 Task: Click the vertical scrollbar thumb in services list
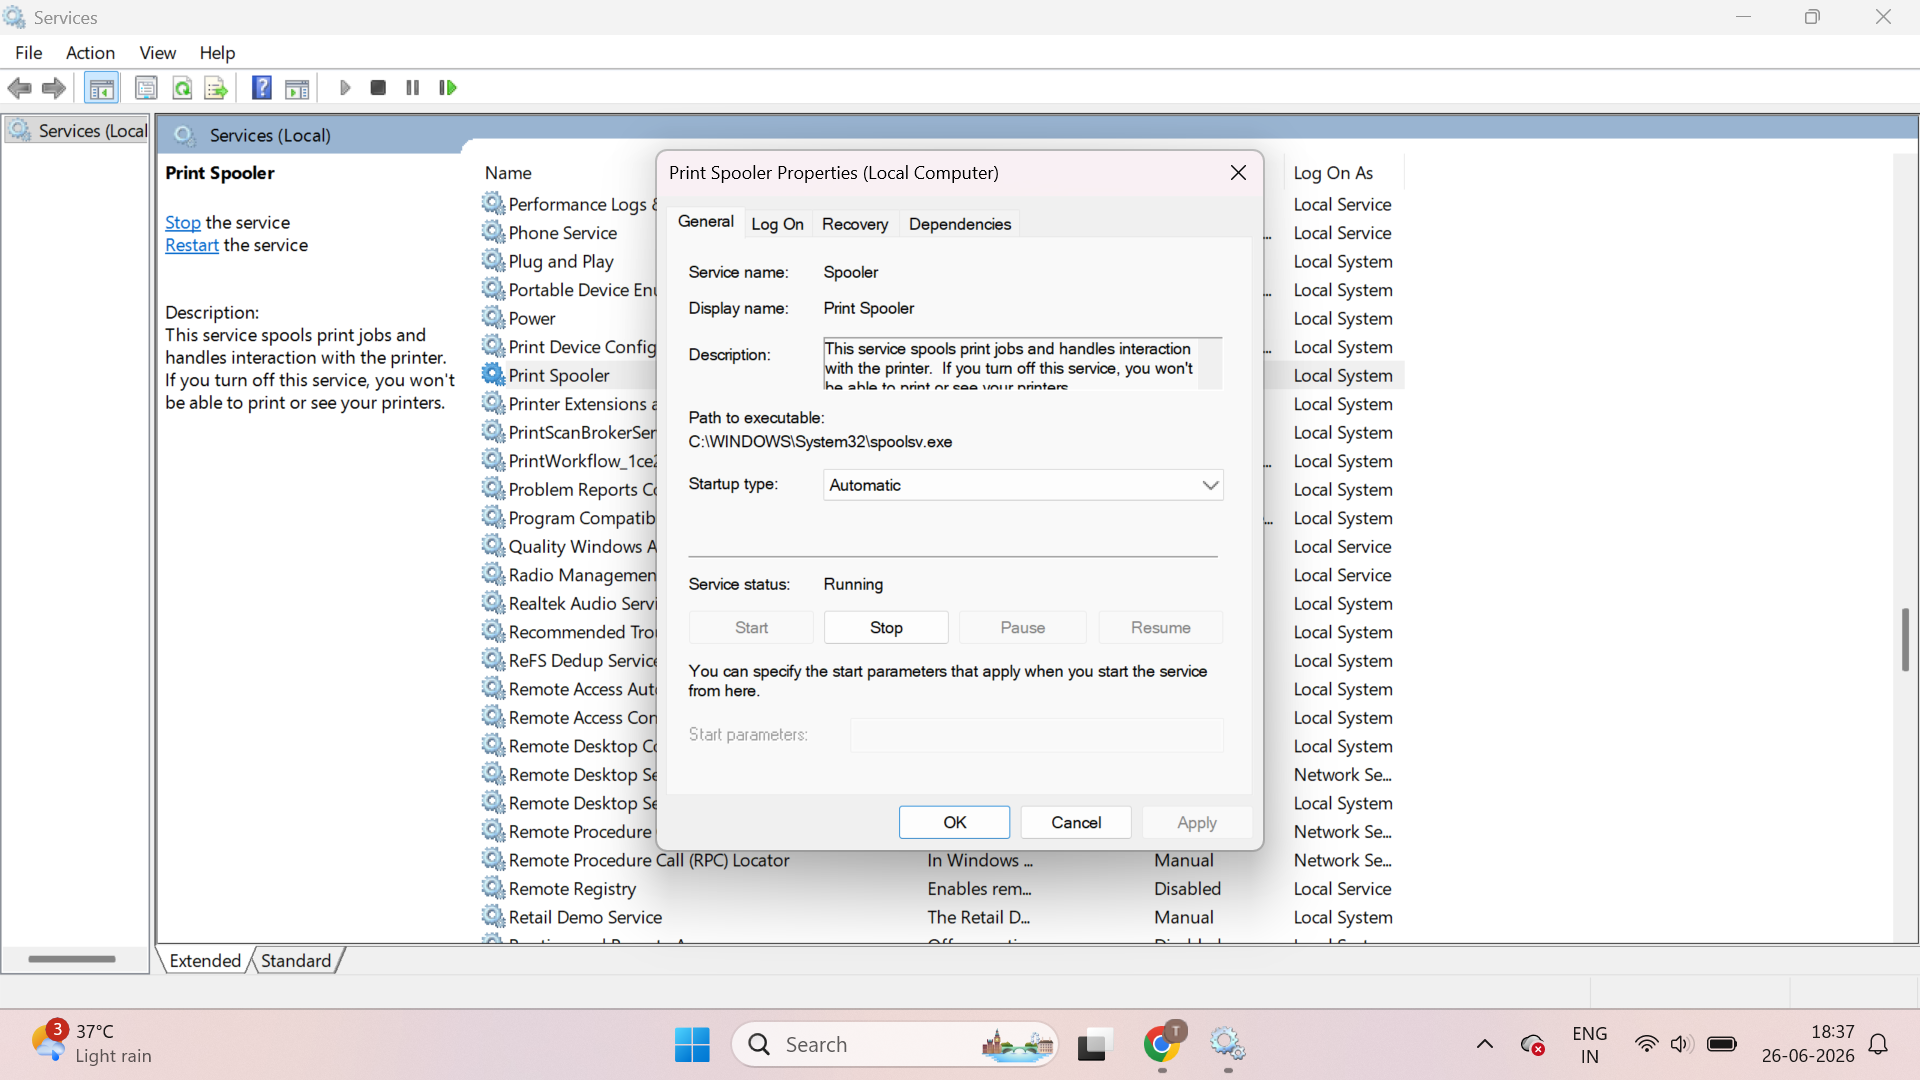point(1905,639)
